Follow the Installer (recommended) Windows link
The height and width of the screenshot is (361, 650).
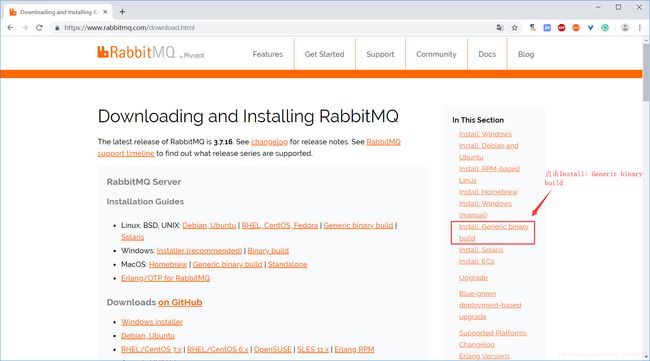199,251
